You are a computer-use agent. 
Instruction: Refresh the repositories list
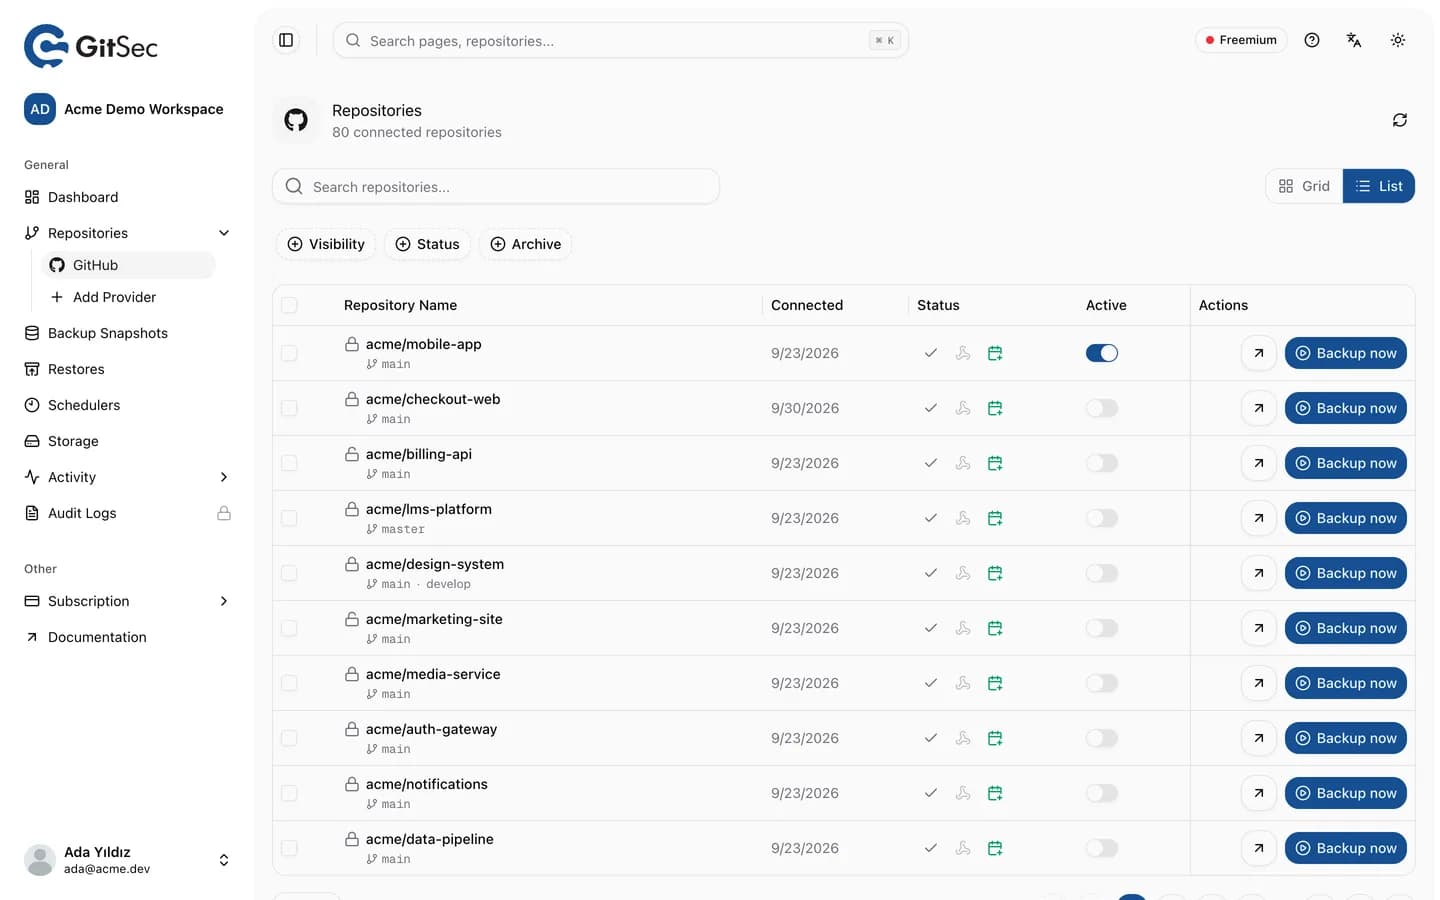point(1400,120)
